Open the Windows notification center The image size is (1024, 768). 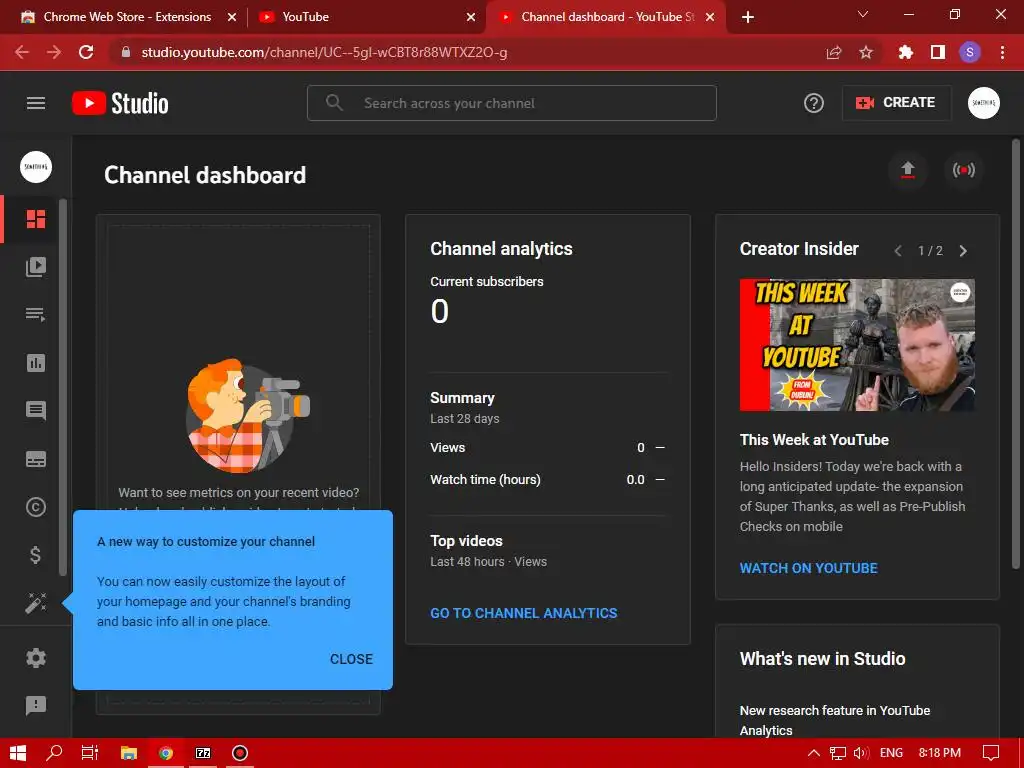(991, 753)
